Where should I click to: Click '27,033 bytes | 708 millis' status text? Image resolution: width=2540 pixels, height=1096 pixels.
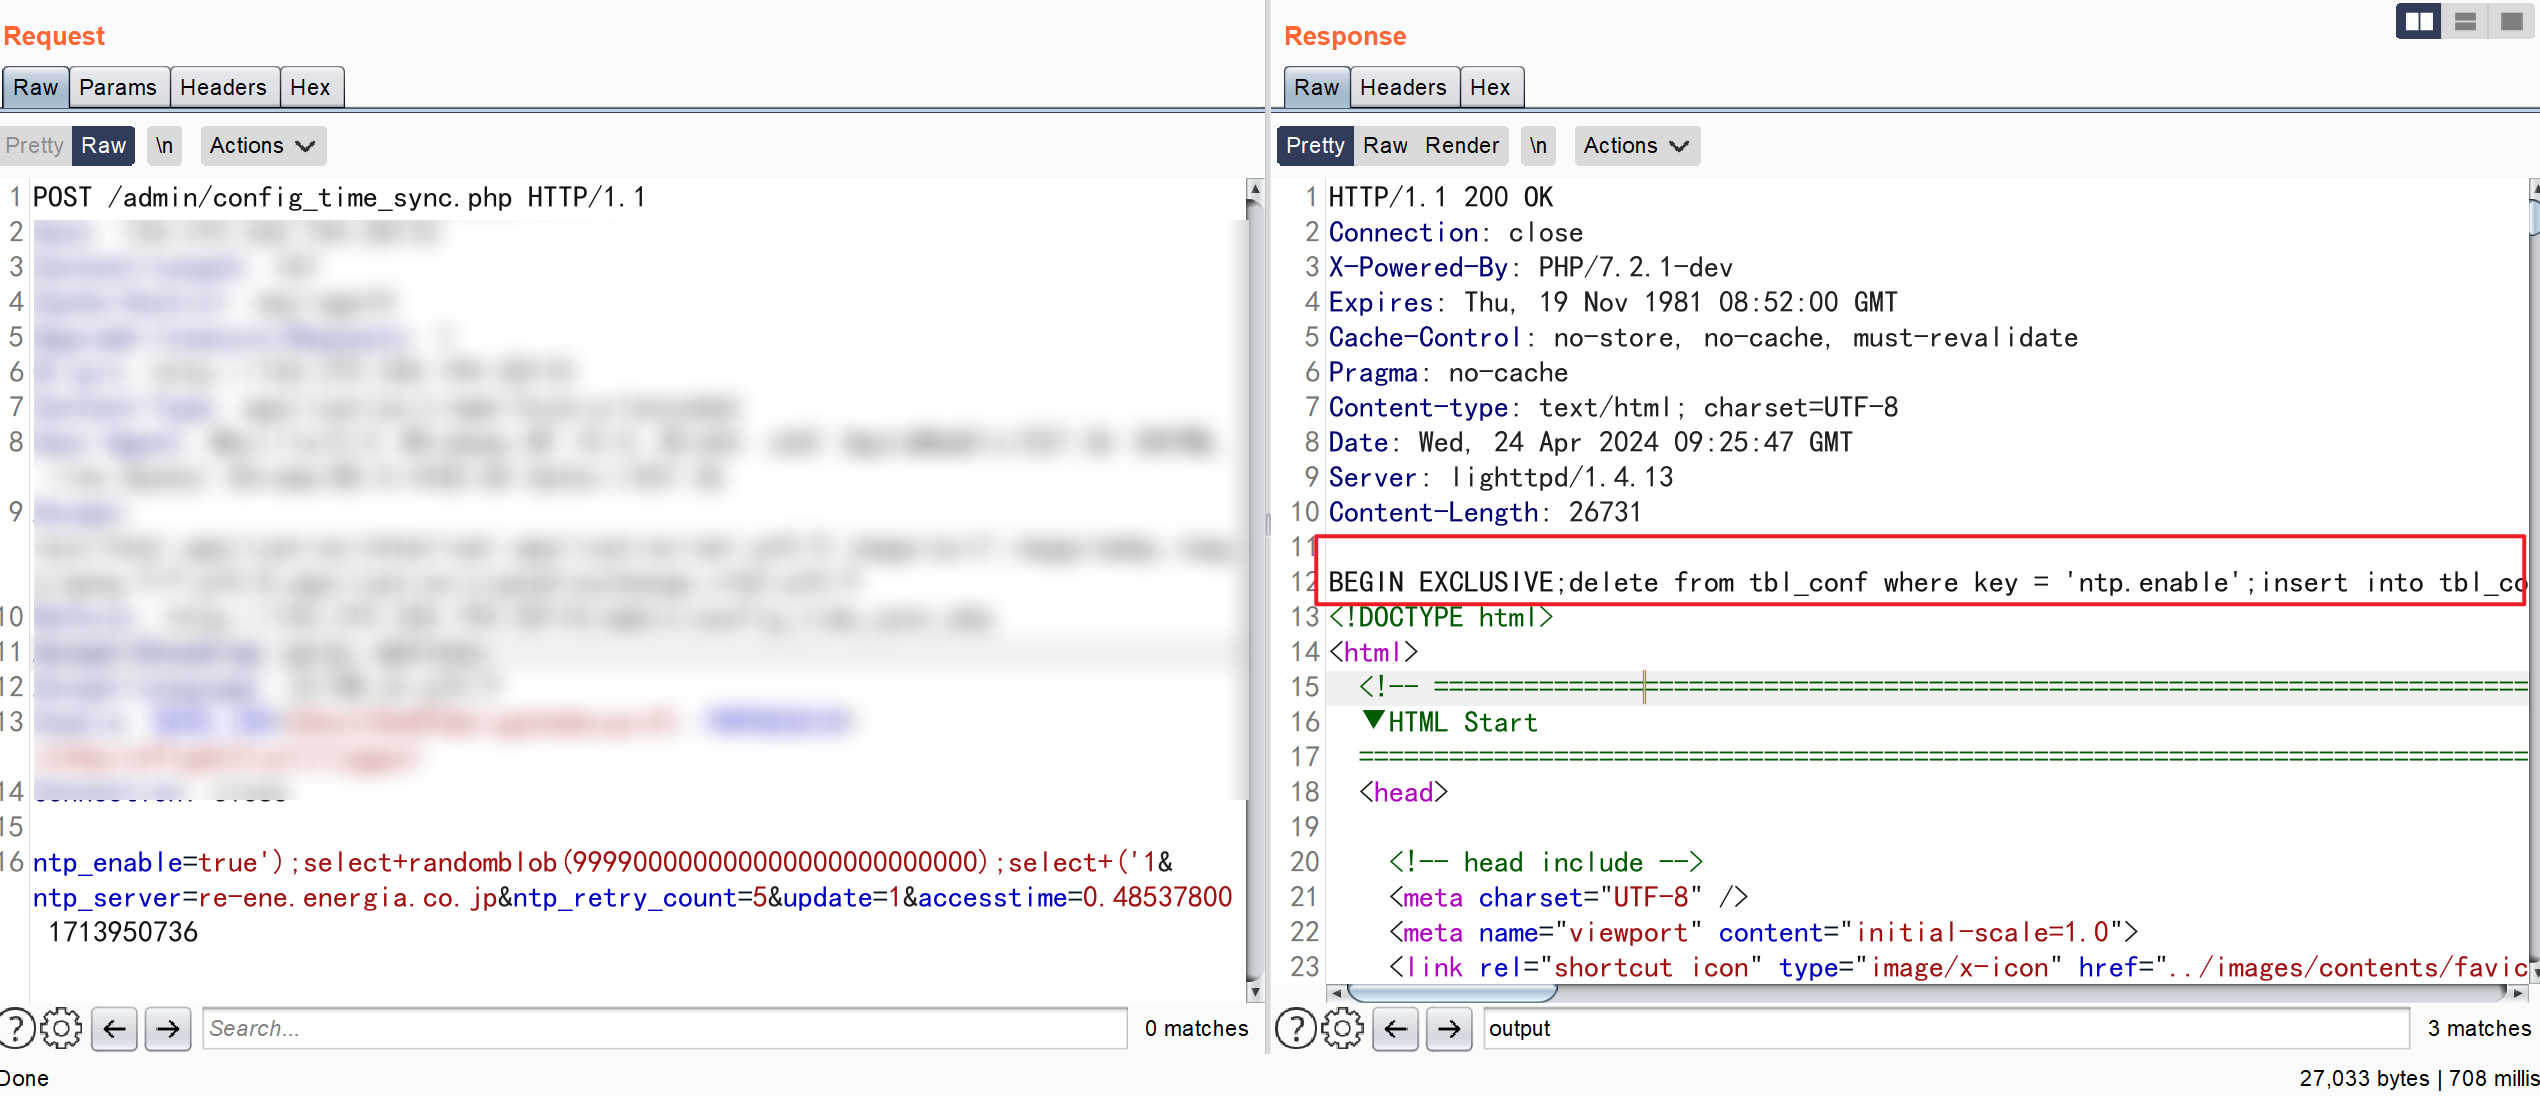tap(2419, 1078)
